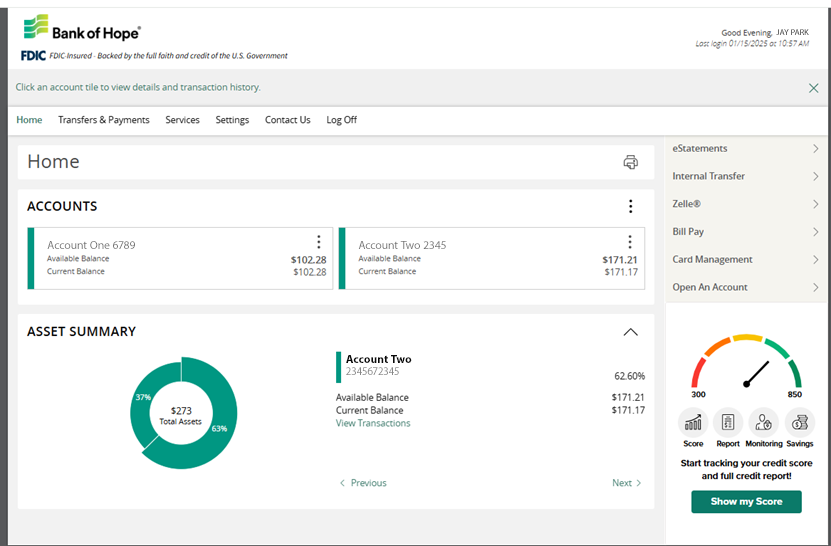
Task: Open Zelle from the side panel
Action: point(746,204)
